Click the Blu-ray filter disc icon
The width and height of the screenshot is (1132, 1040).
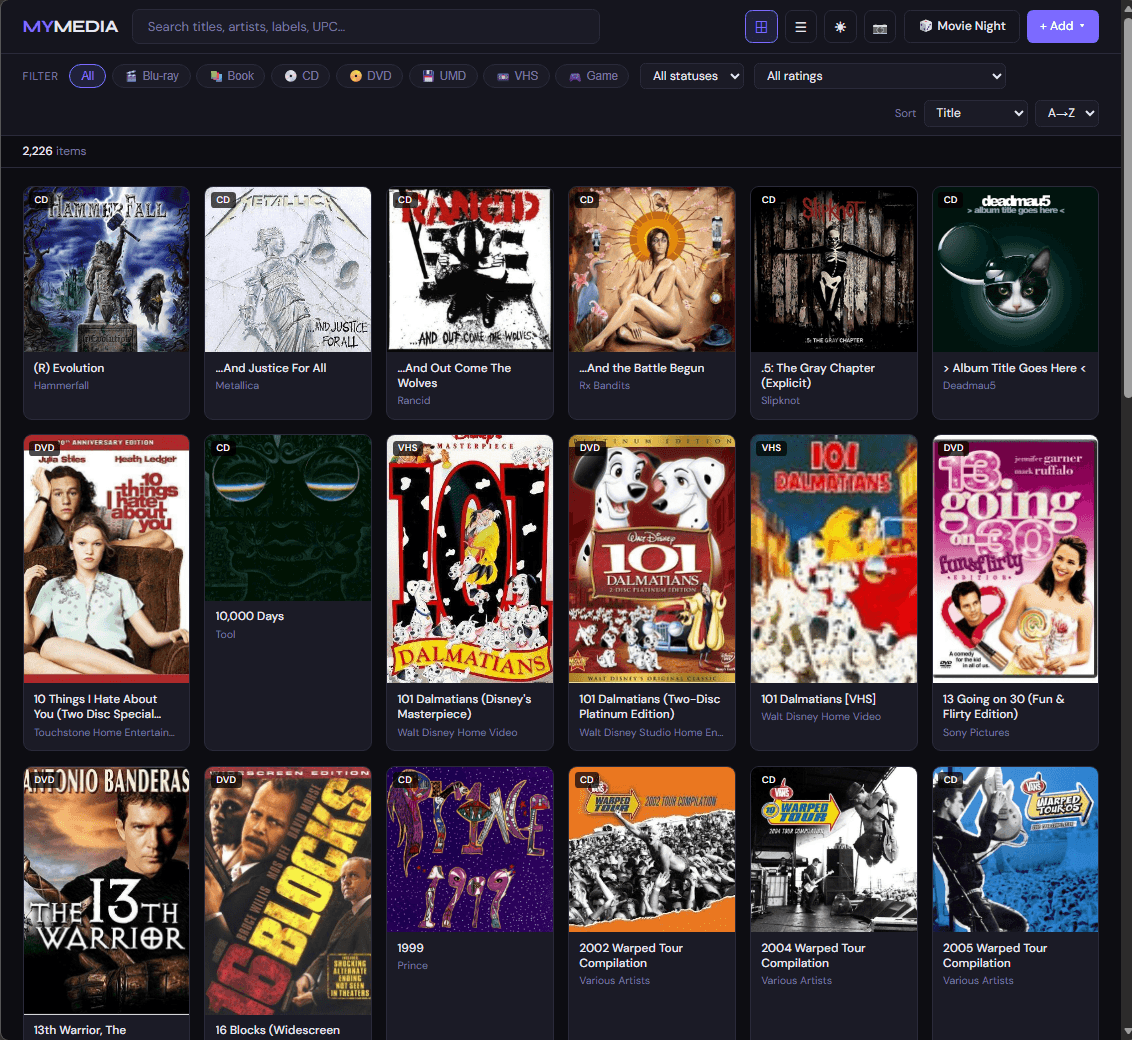(x=130, y=75)
